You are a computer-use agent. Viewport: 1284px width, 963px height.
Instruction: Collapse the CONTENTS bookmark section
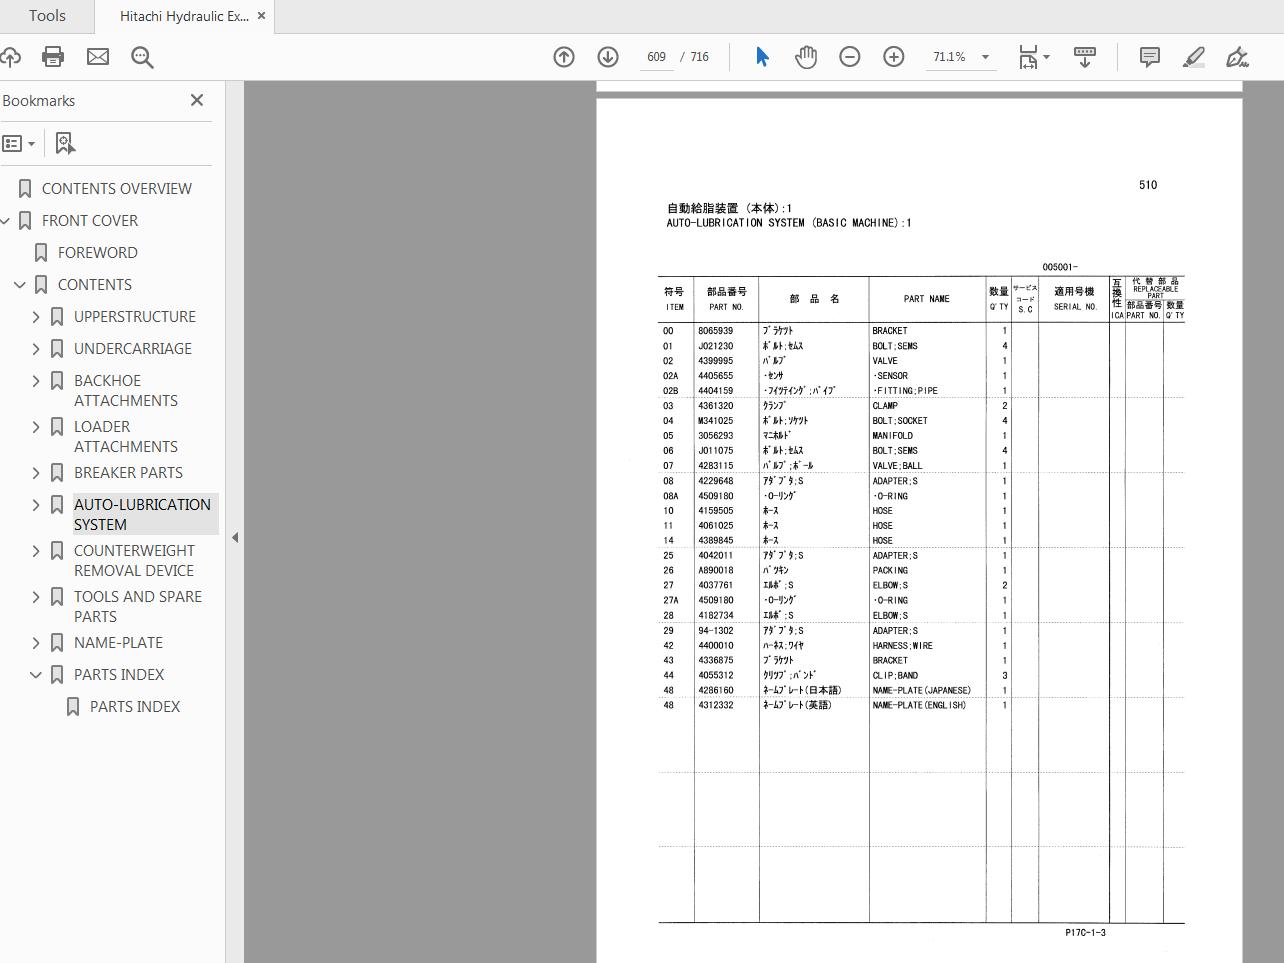click(19, 284)
